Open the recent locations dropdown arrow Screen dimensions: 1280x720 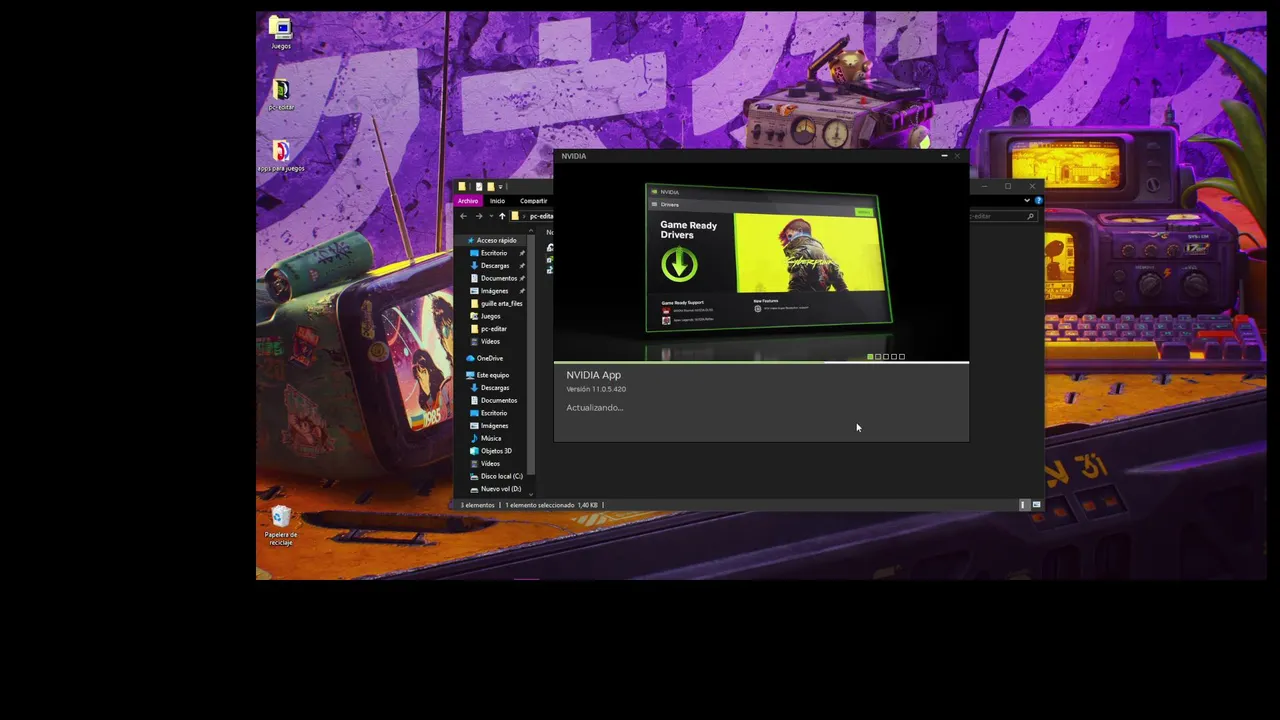pyautogui.click(x=490, y=216)
